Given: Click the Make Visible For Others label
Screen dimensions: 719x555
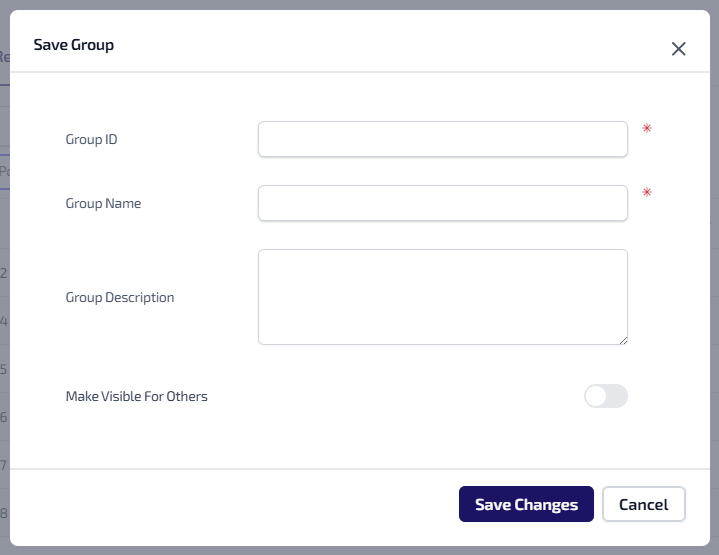Looking at the screenshot, I should pyautogui.click(x=136, y=396).
